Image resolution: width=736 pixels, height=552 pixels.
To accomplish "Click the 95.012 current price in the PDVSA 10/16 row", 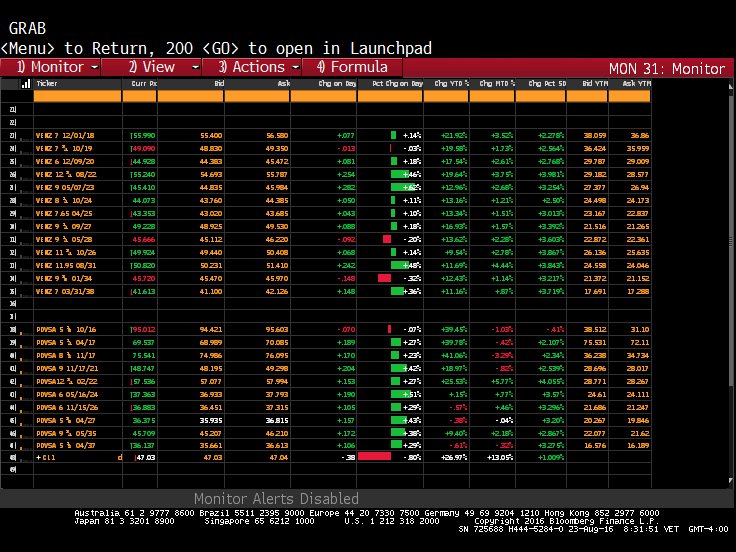I will click(x=144, y=330).
